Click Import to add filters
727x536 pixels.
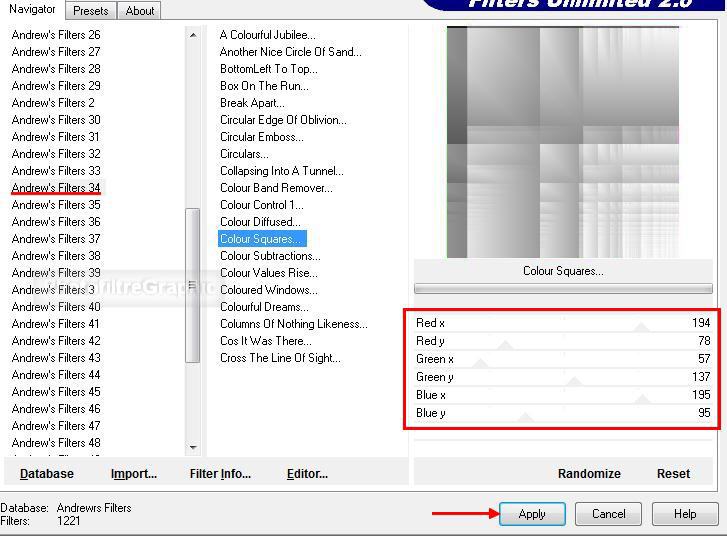(x=134, y=474)
